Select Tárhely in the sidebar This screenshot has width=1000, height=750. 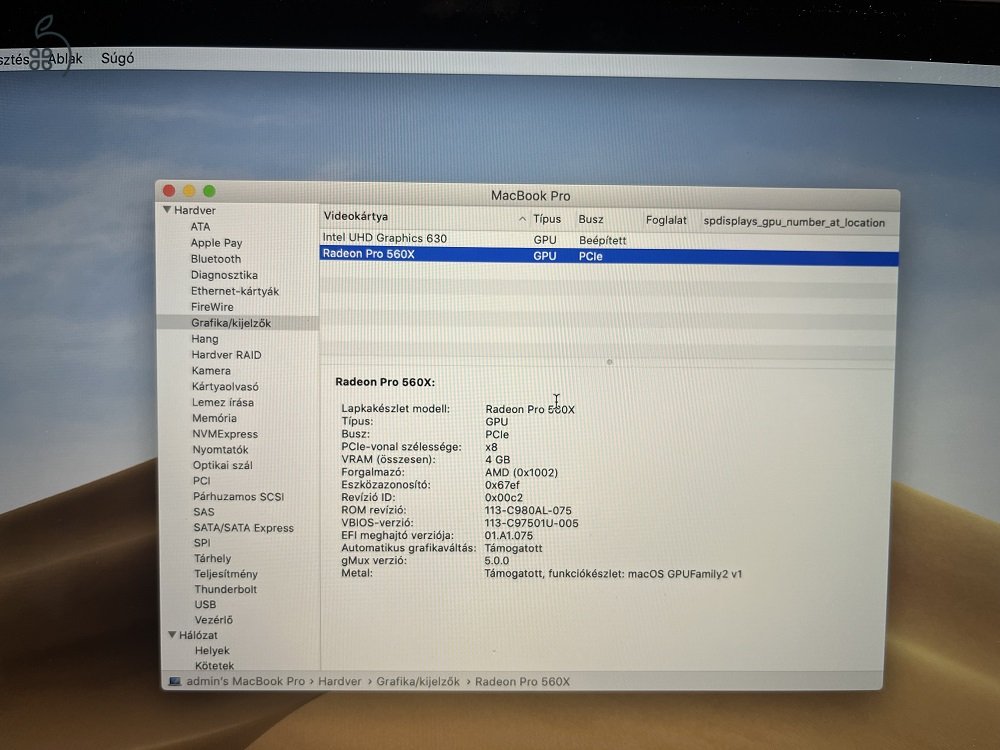point(212,558)
